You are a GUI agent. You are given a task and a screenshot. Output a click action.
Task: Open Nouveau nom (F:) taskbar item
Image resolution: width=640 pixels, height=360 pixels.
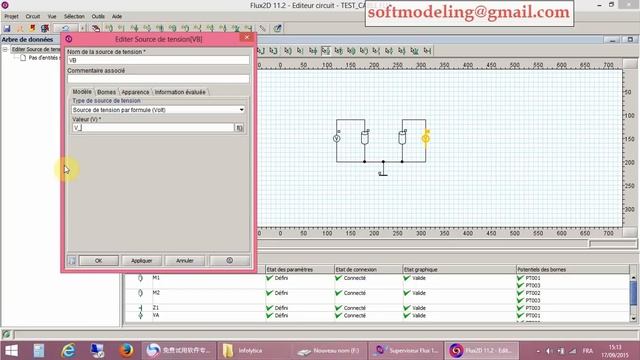coord(329,351)
